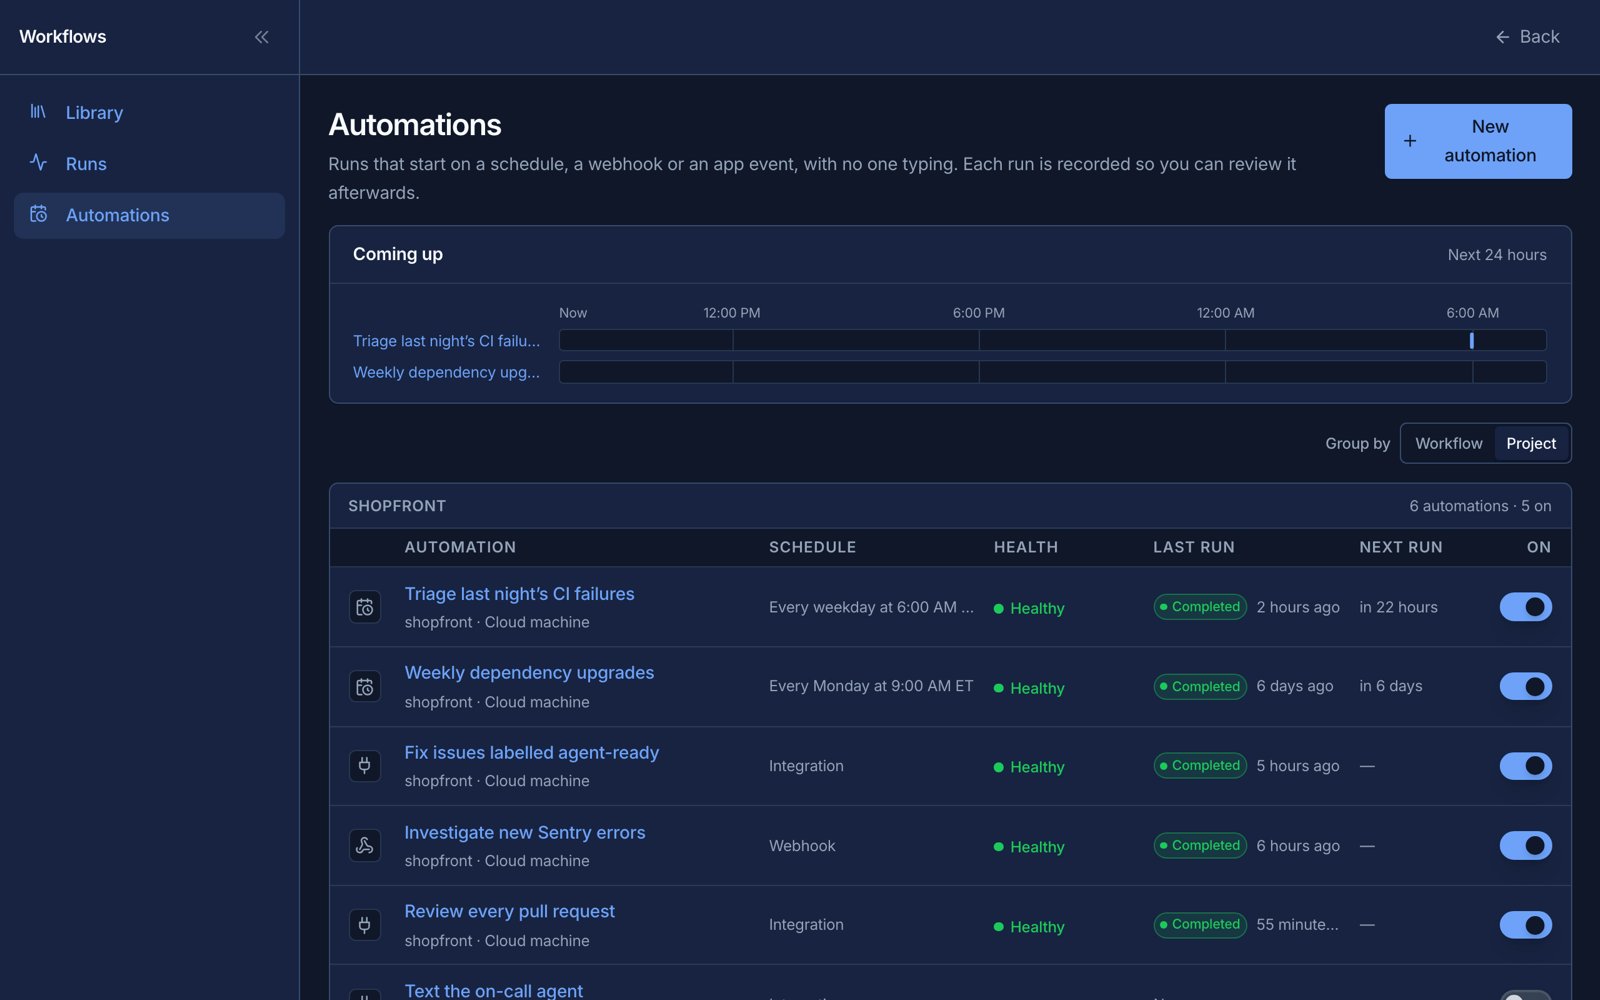
Task: Click plug icon for Review every pull request
Action: [x=365, y=925]
